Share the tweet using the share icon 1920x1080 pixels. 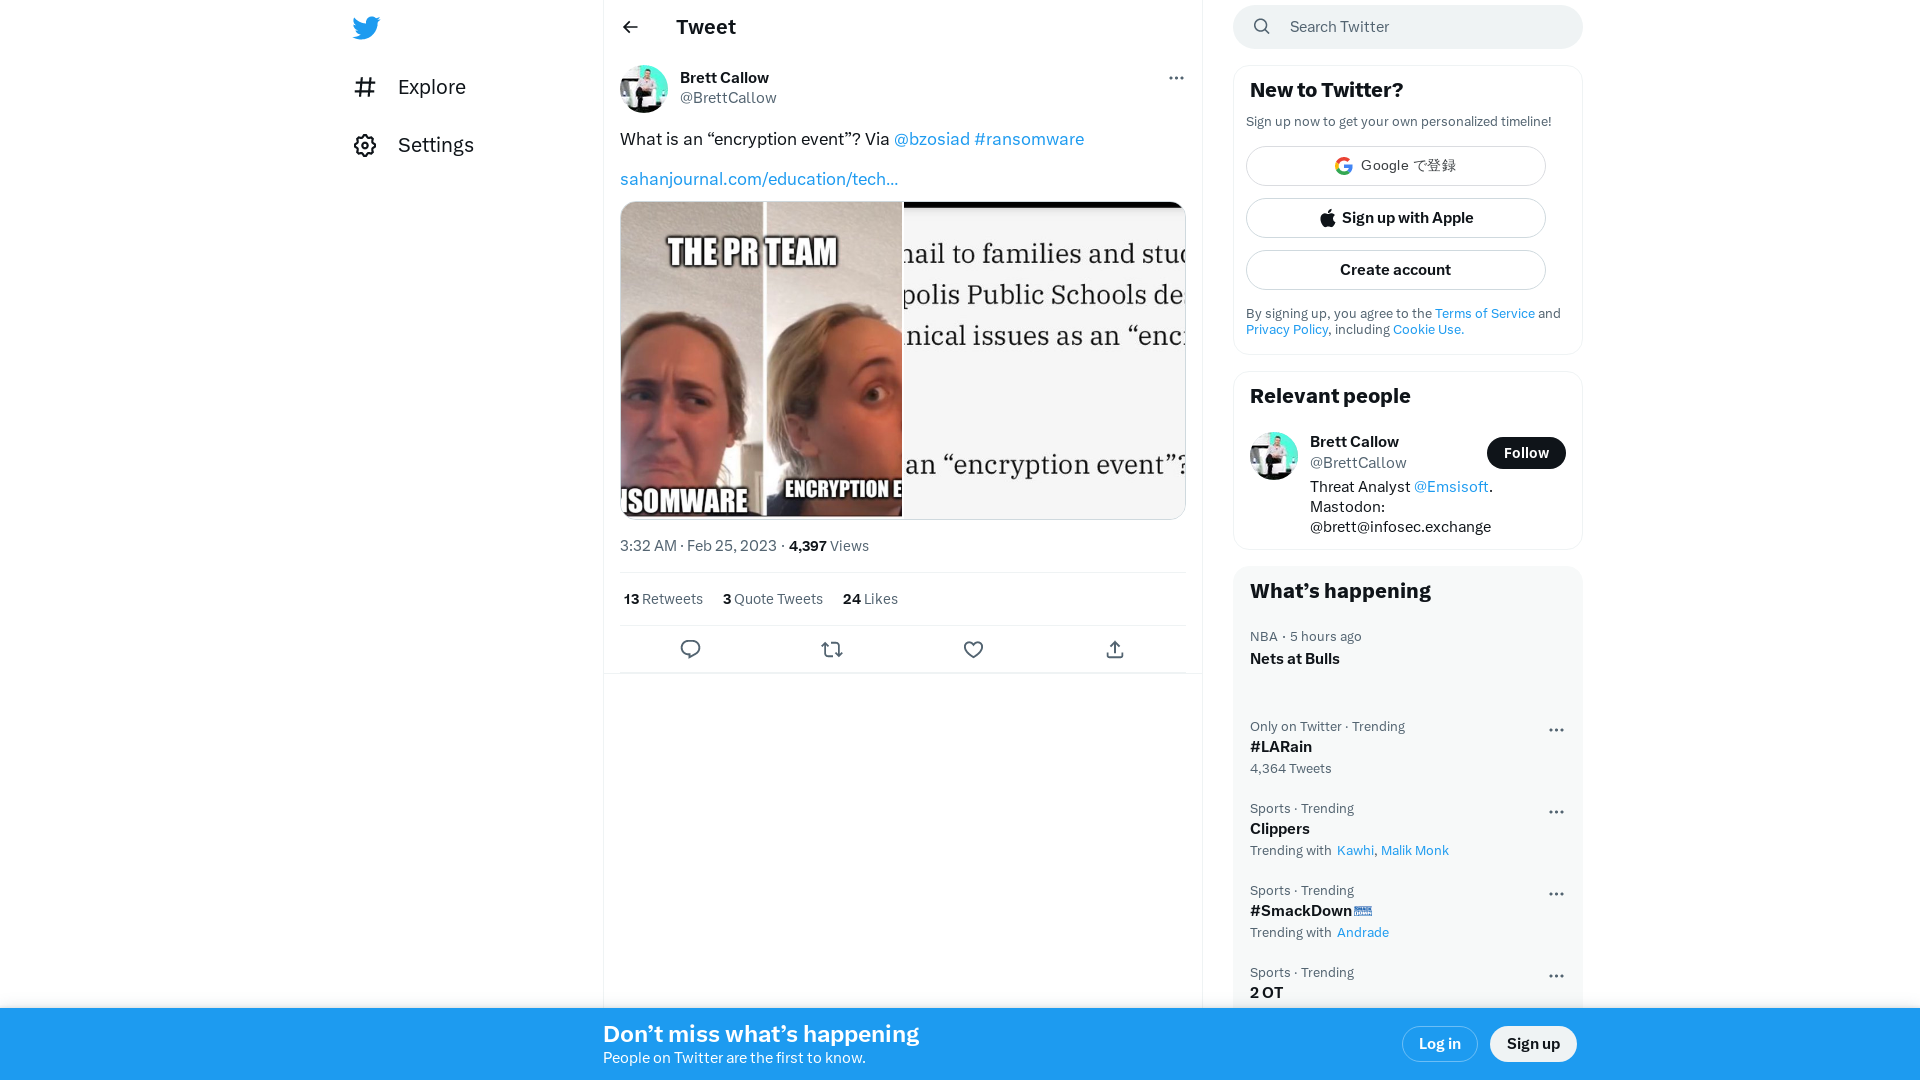coord(1115,649)
